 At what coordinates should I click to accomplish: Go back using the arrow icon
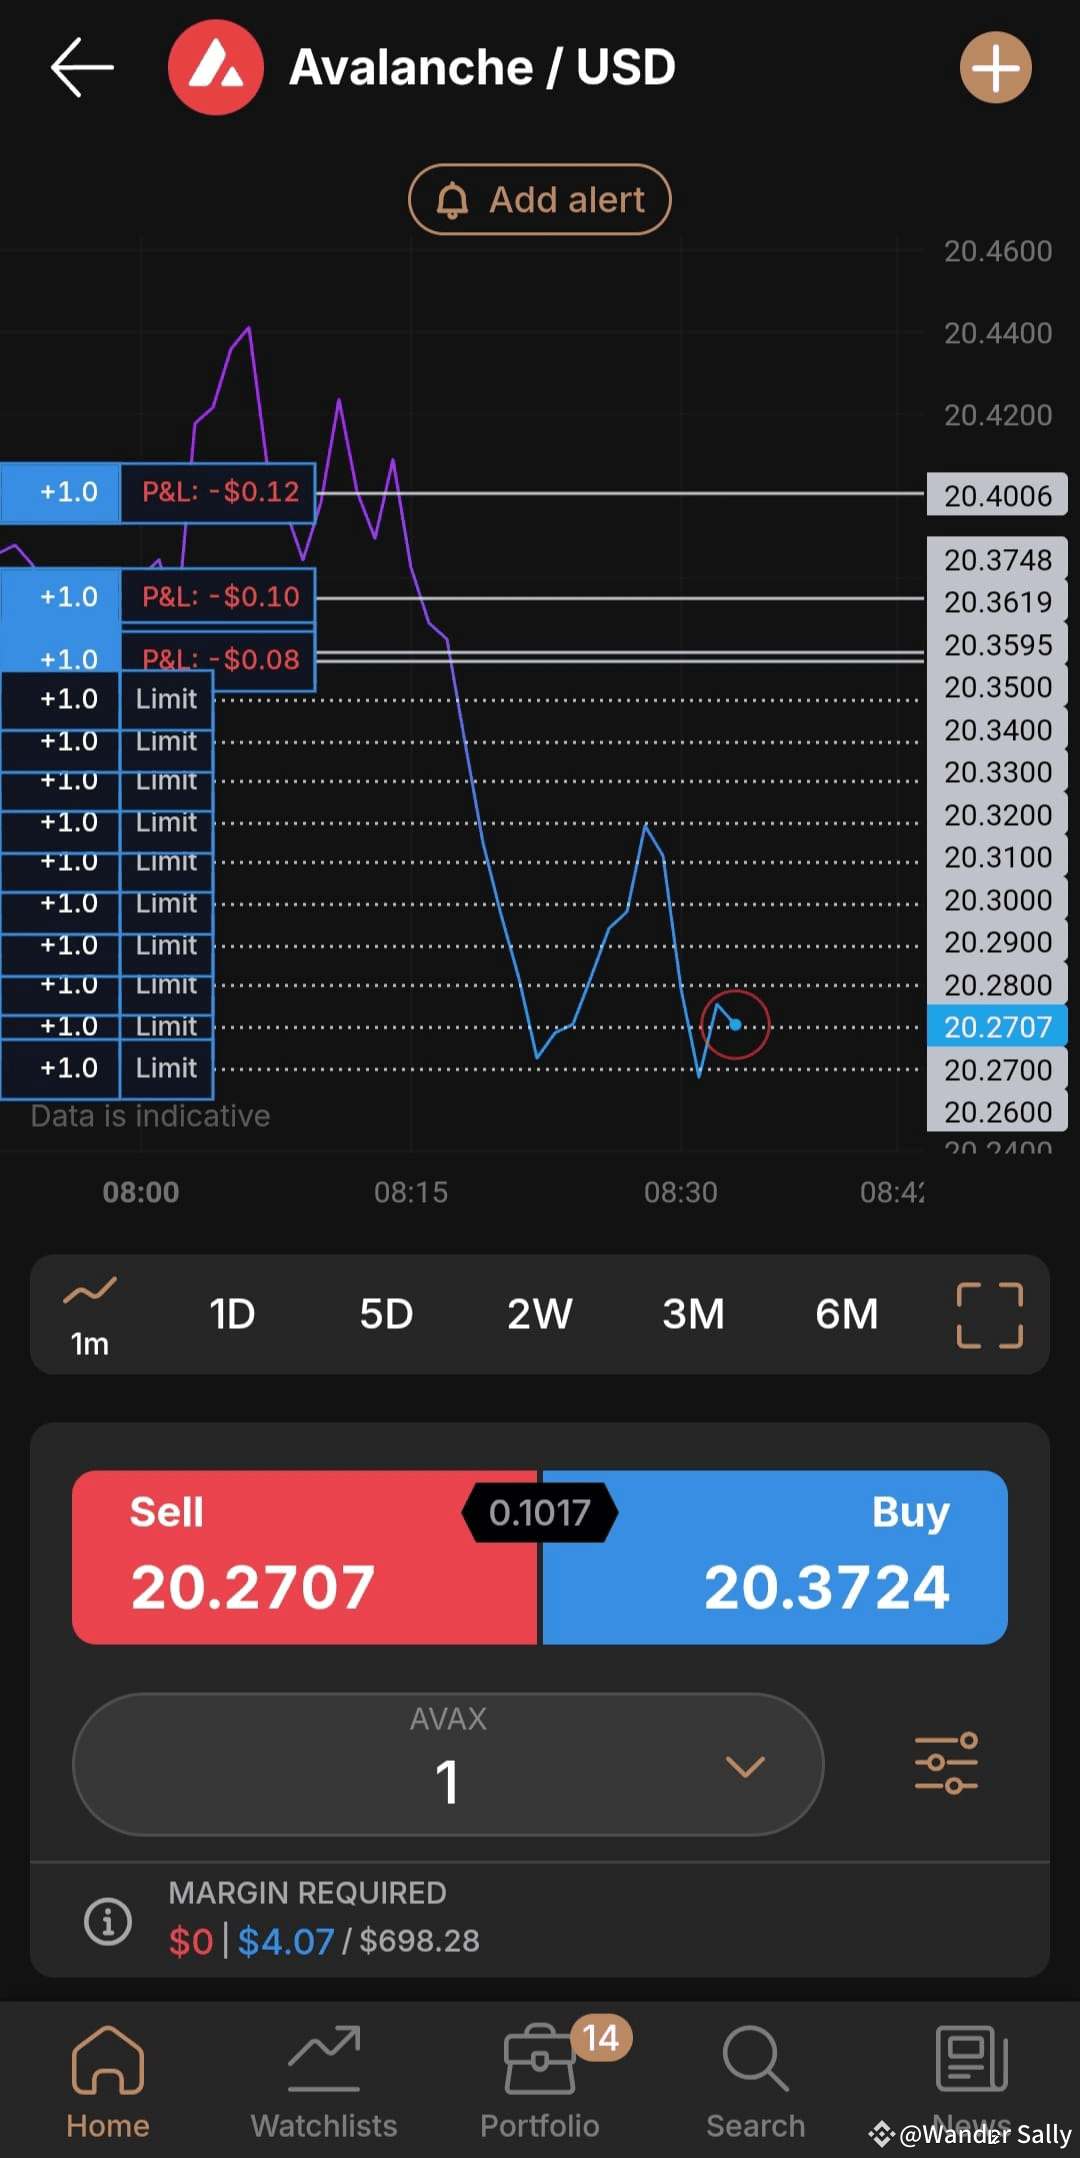[x=82, y=67]
